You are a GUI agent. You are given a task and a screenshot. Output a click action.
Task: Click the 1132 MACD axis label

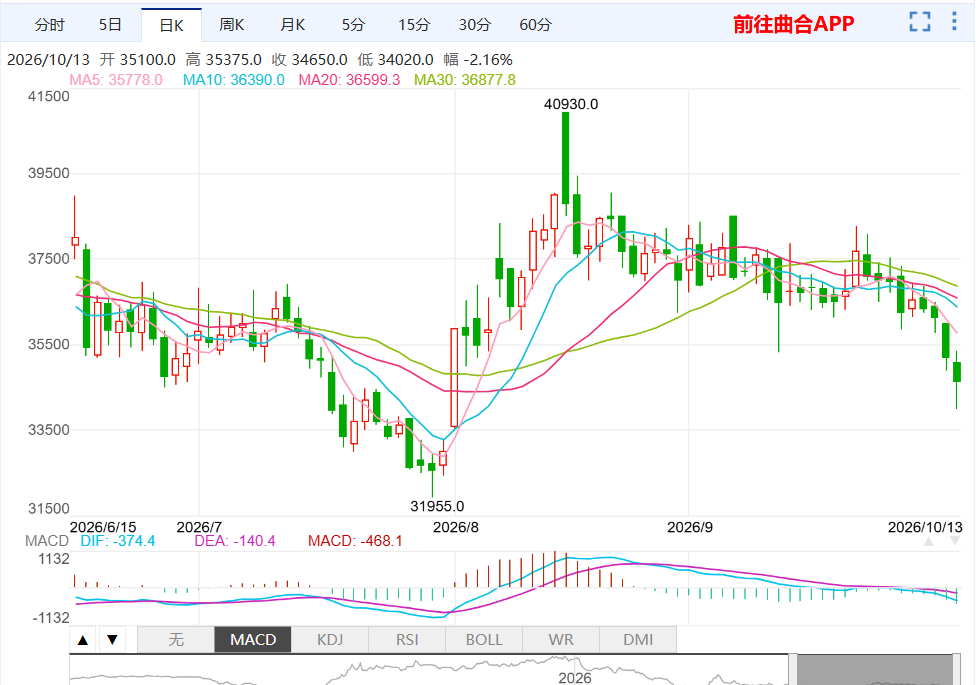[54, 559]
